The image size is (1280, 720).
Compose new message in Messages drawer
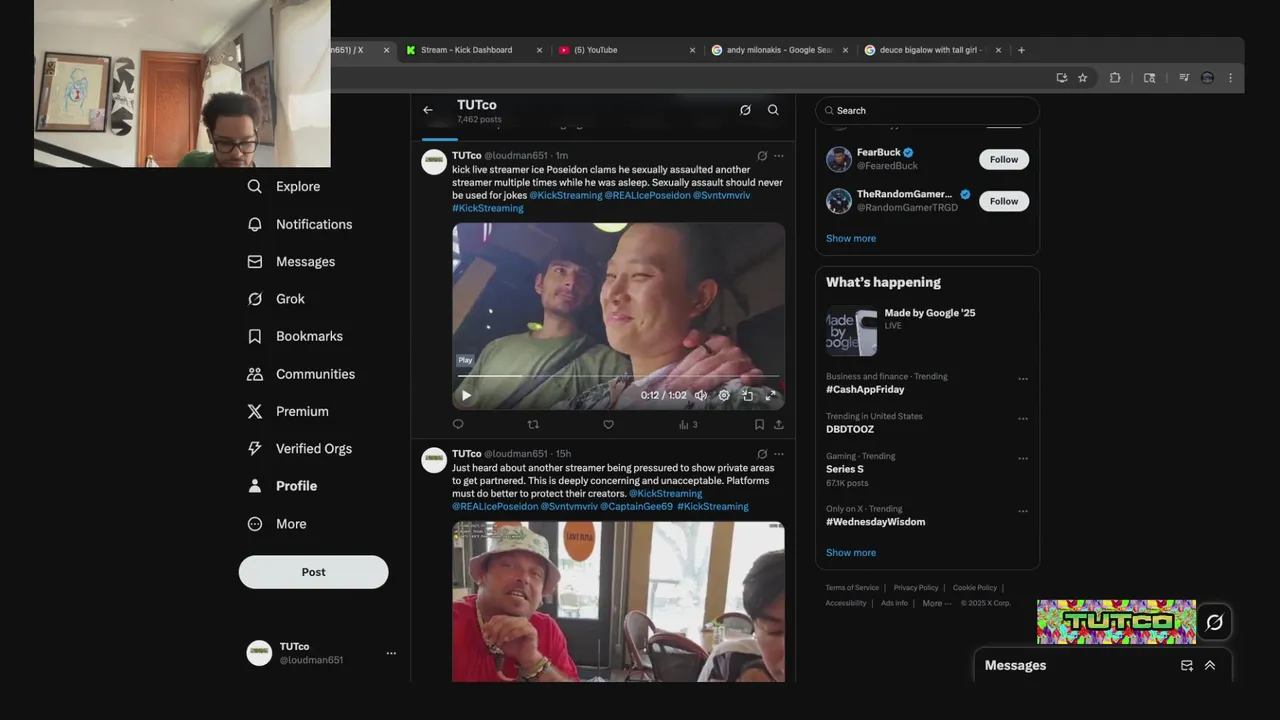point(1187,665)
